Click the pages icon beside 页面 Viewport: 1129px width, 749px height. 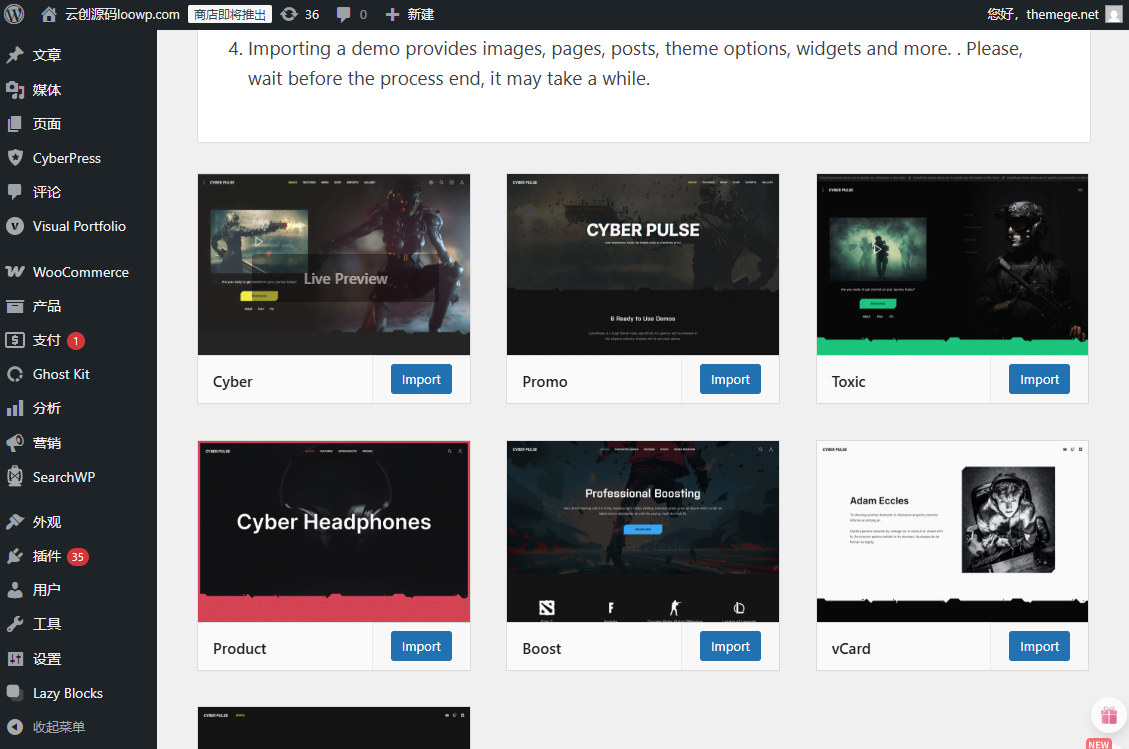click(15, 124)
